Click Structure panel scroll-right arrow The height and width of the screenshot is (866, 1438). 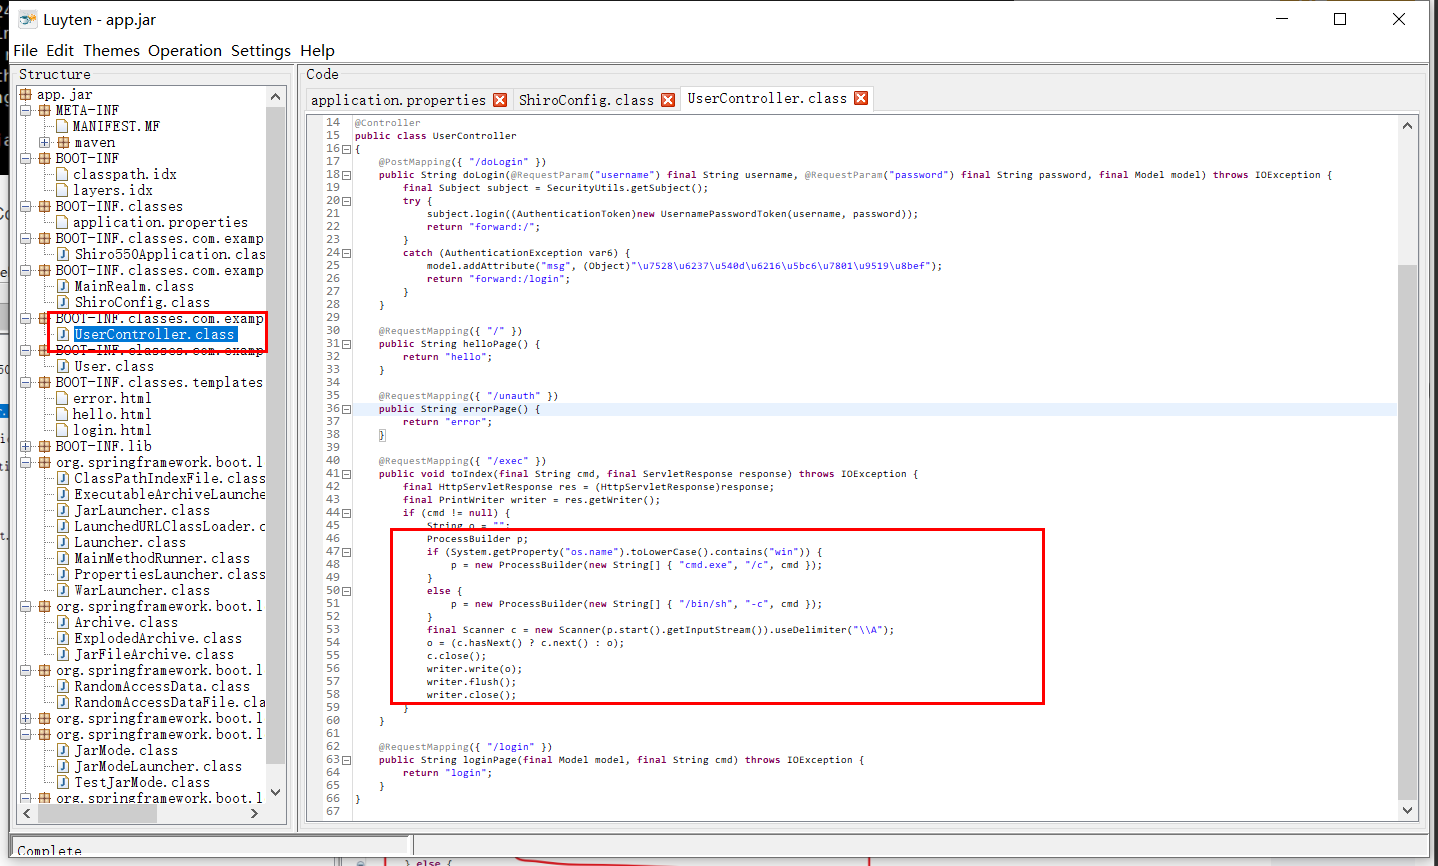tap(254, 813)
